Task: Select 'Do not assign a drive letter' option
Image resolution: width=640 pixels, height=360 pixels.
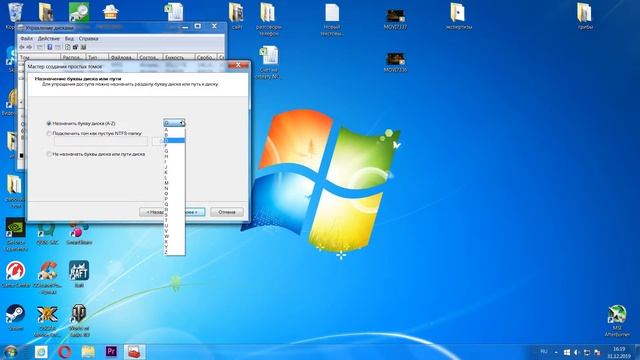Action: click(x=49, y=154)
